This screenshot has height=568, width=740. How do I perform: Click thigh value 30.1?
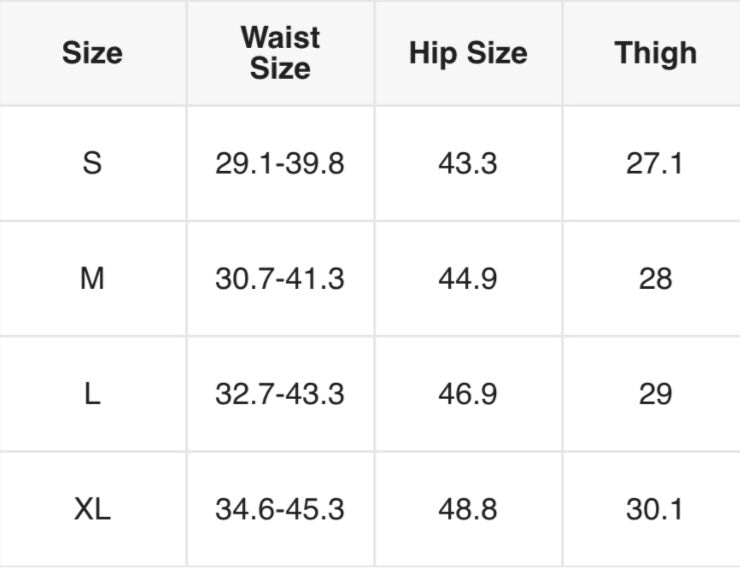(655, 510)
